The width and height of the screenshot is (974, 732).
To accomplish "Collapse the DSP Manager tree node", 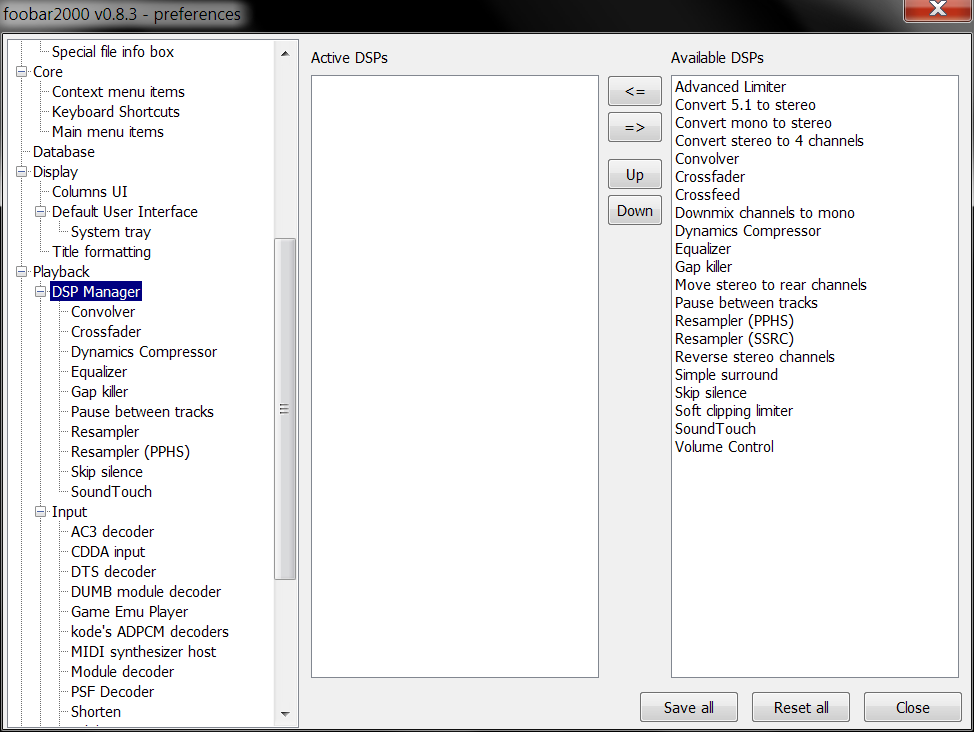I will pyautogui.click(x=41, y=292).
